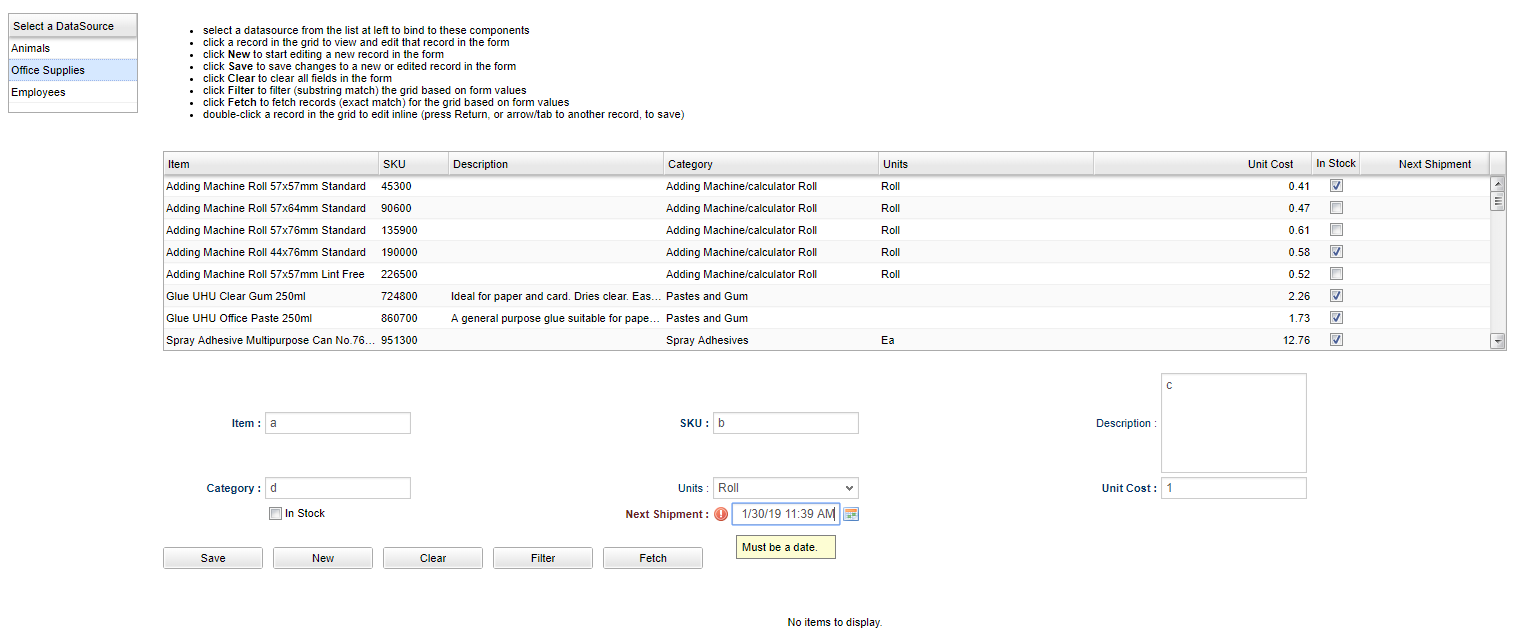Focus the Item text field
The image size is (1518, 636).
[338, 423]
